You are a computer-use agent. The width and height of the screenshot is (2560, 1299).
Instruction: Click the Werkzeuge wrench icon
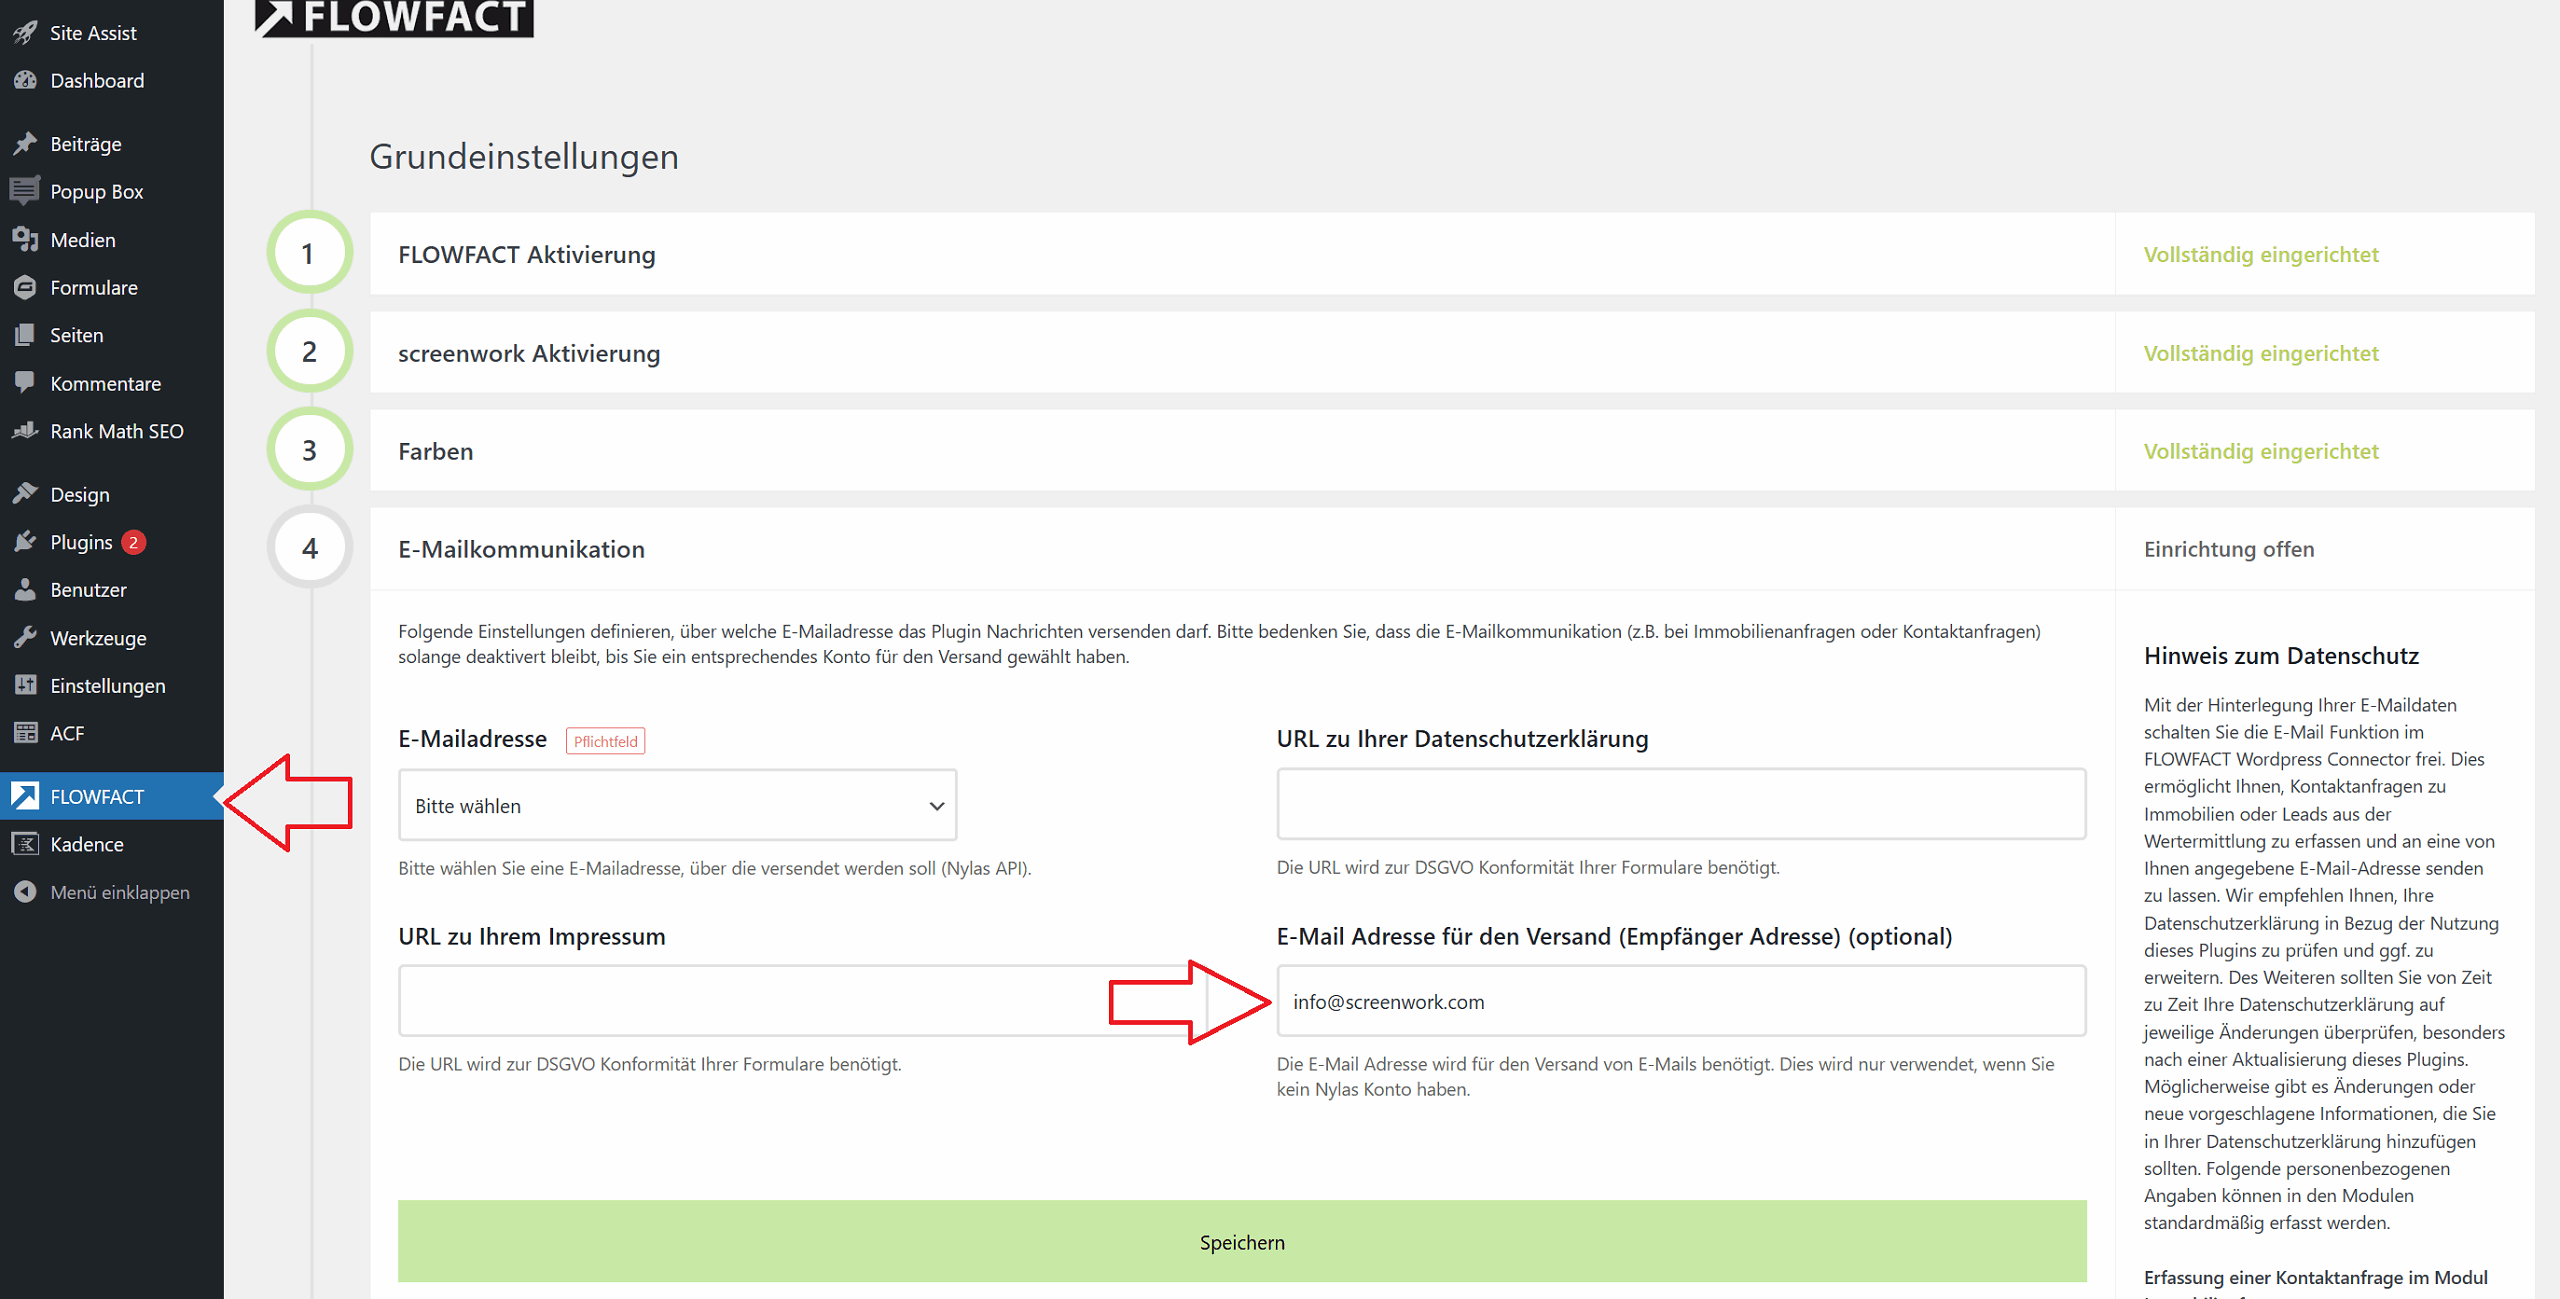(x=25, y=638)
